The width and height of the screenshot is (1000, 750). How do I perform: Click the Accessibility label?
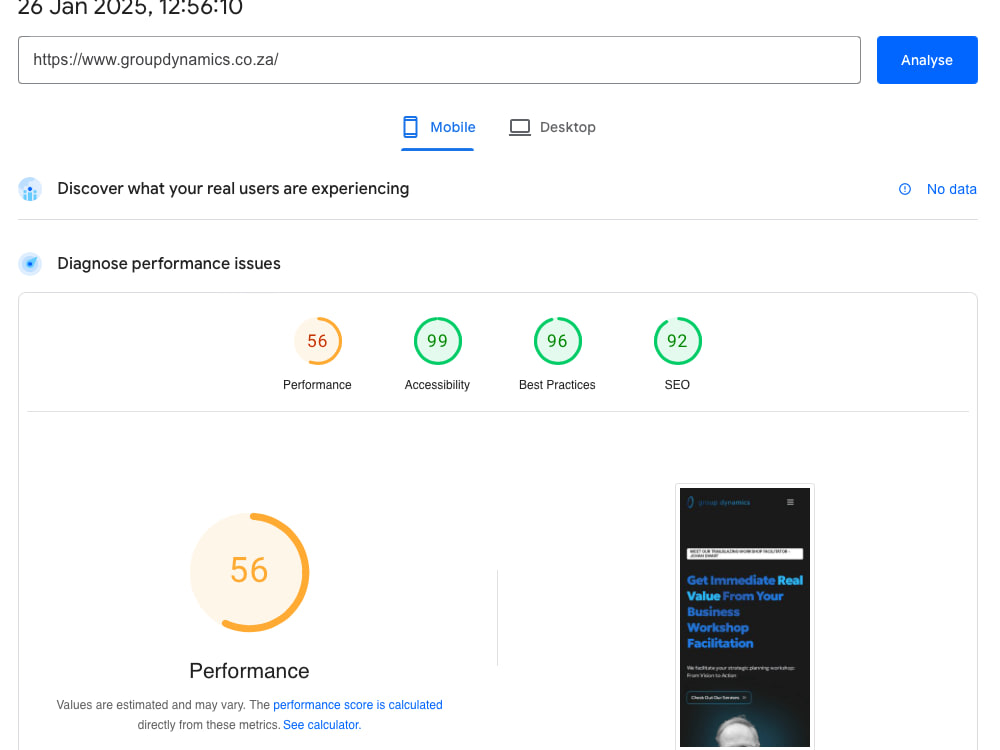(437, 385)
